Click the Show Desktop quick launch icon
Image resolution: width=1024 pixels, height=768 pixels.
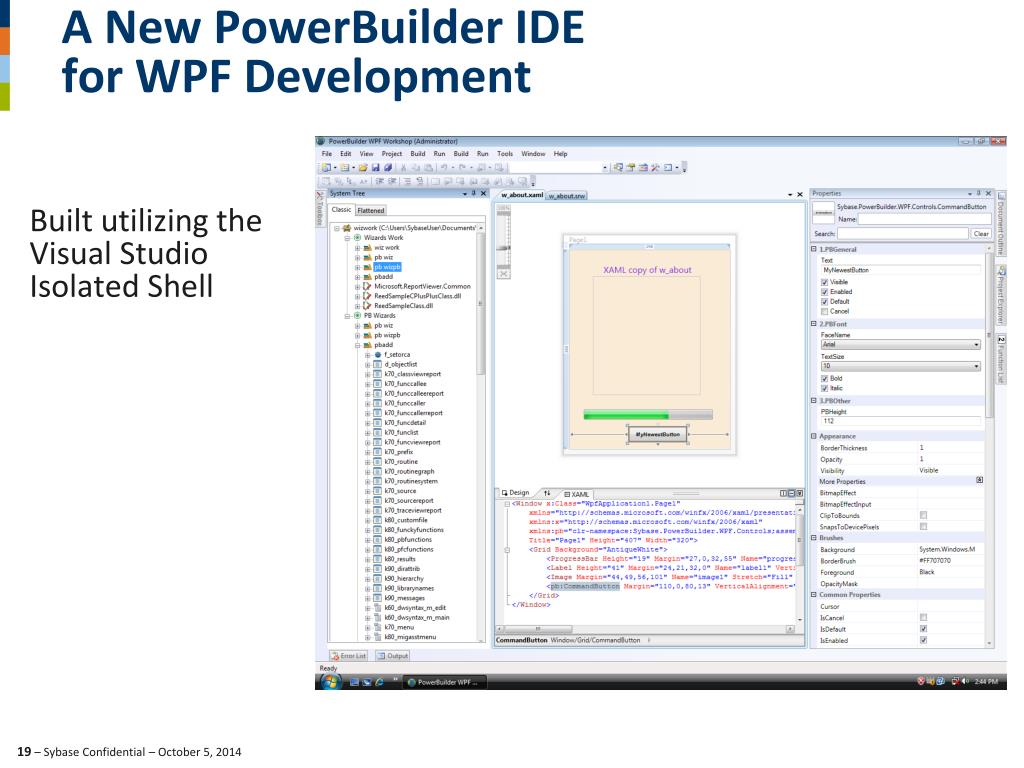tap(354, 682)
